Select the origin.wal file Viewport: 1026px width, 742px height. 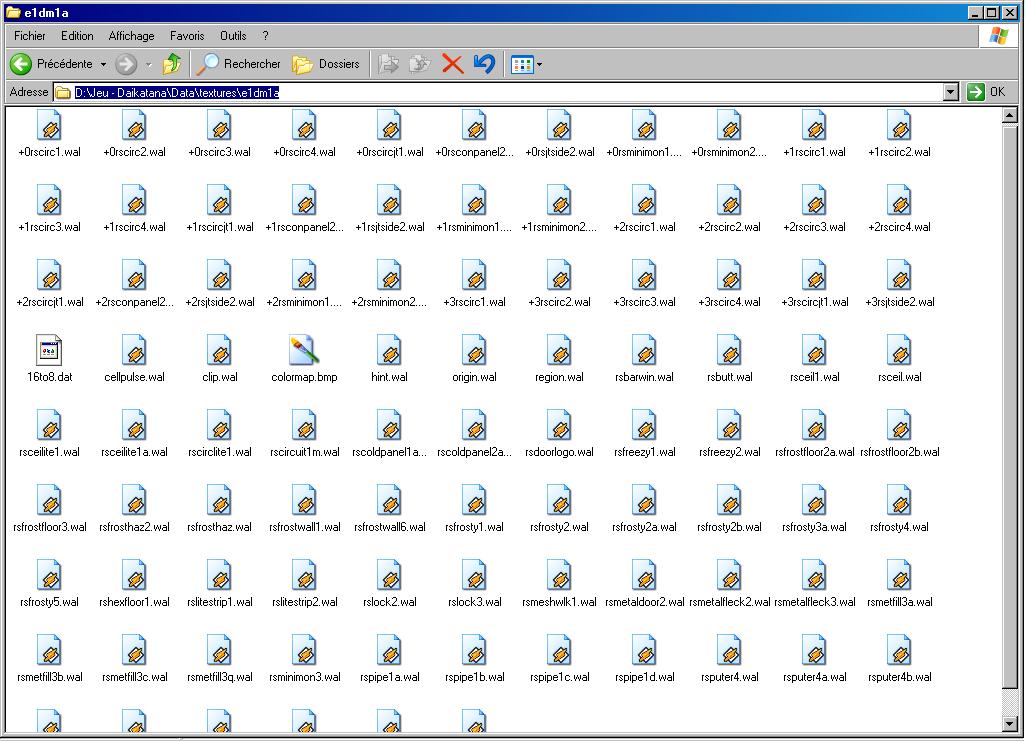474,351
